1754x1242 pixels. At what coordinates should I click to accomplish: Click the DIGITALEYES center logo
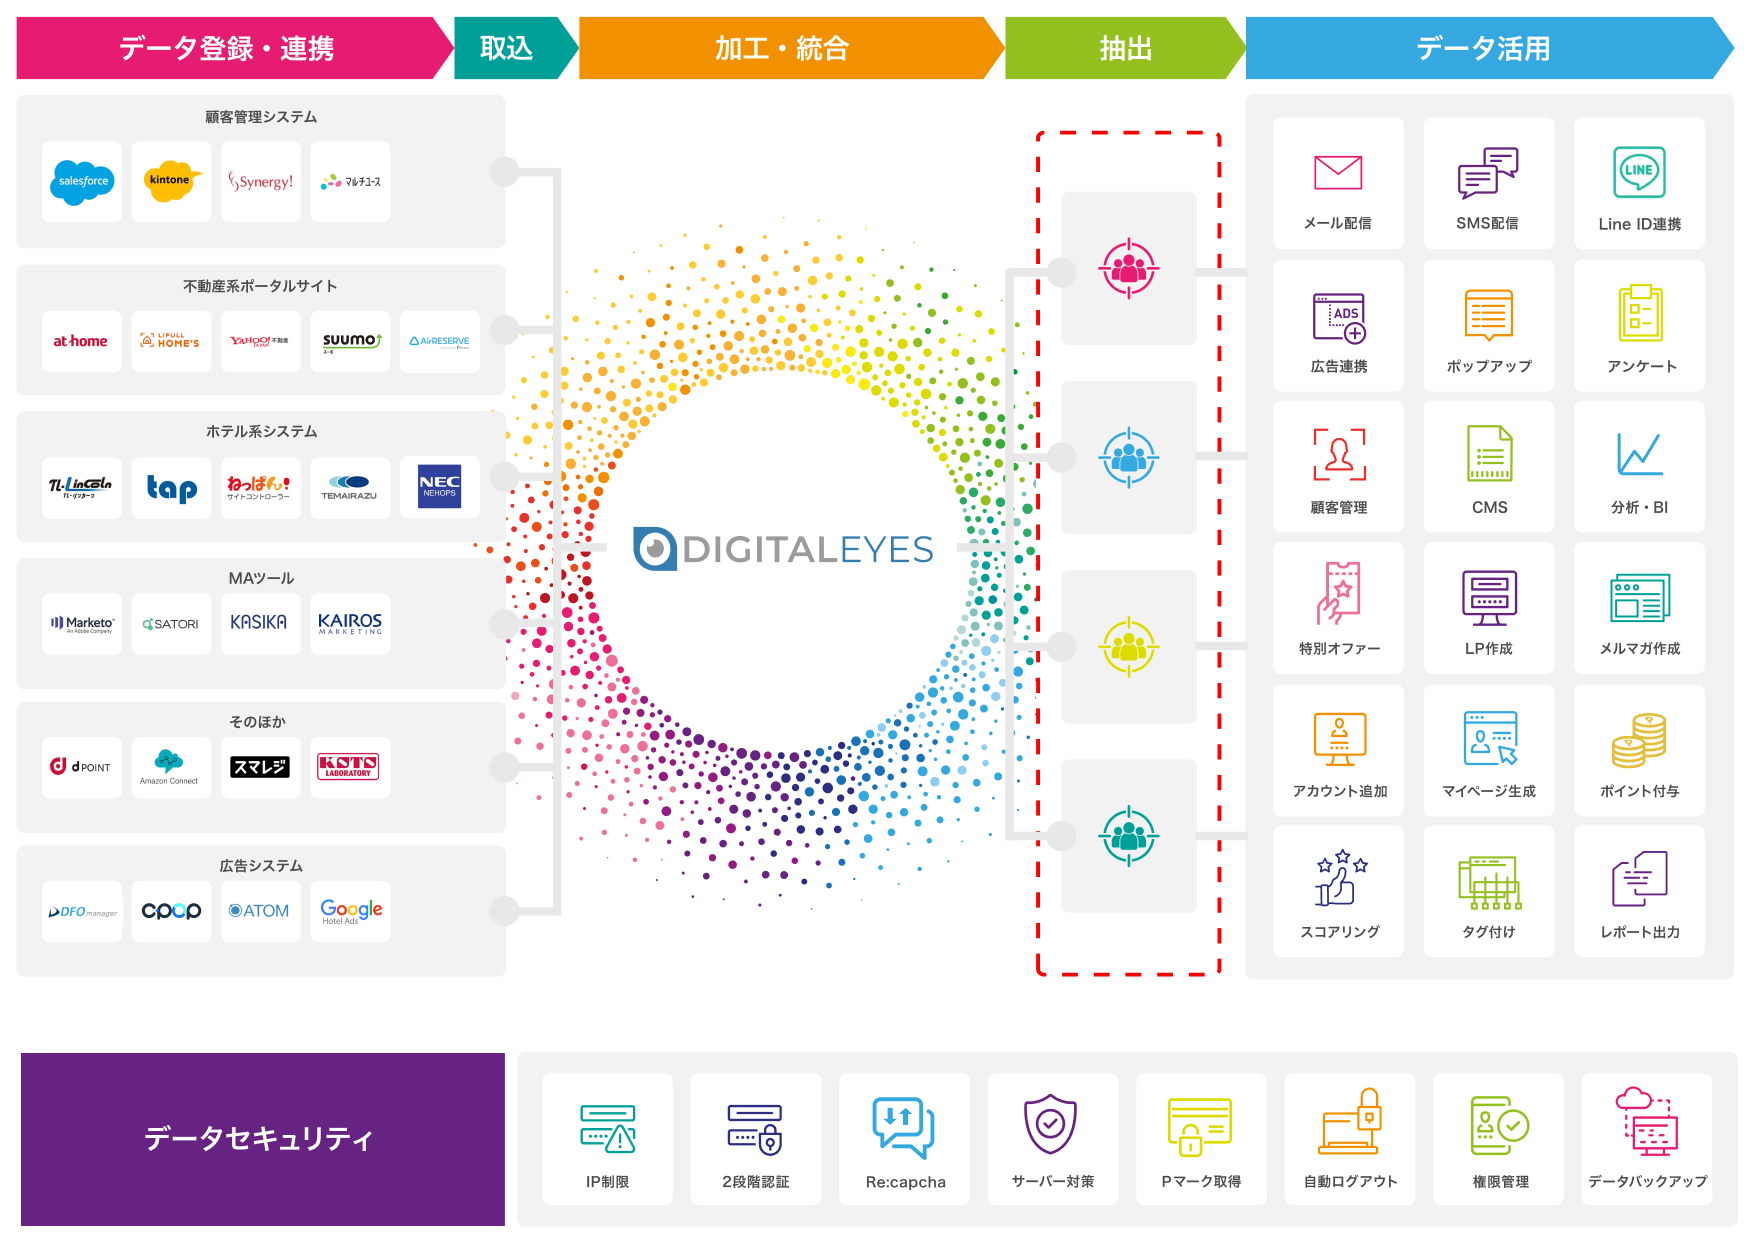coord(783,549)
